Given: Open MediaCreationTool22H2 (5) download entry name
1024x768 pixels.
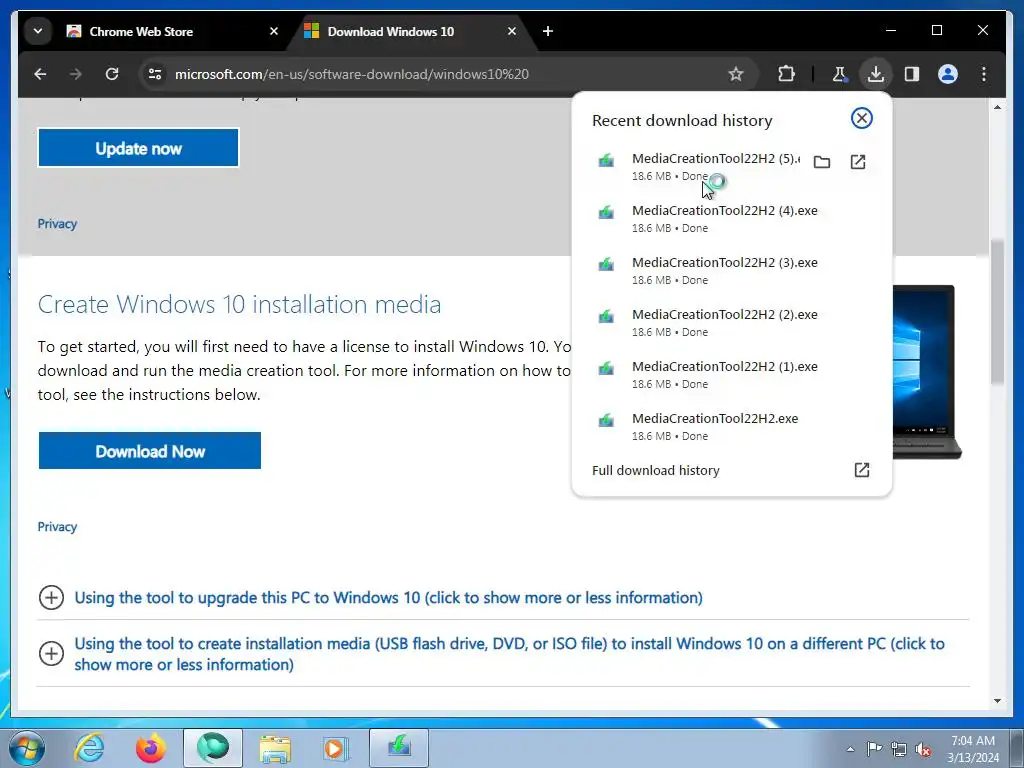Looking at the screenshot, I should click(716, 159).
